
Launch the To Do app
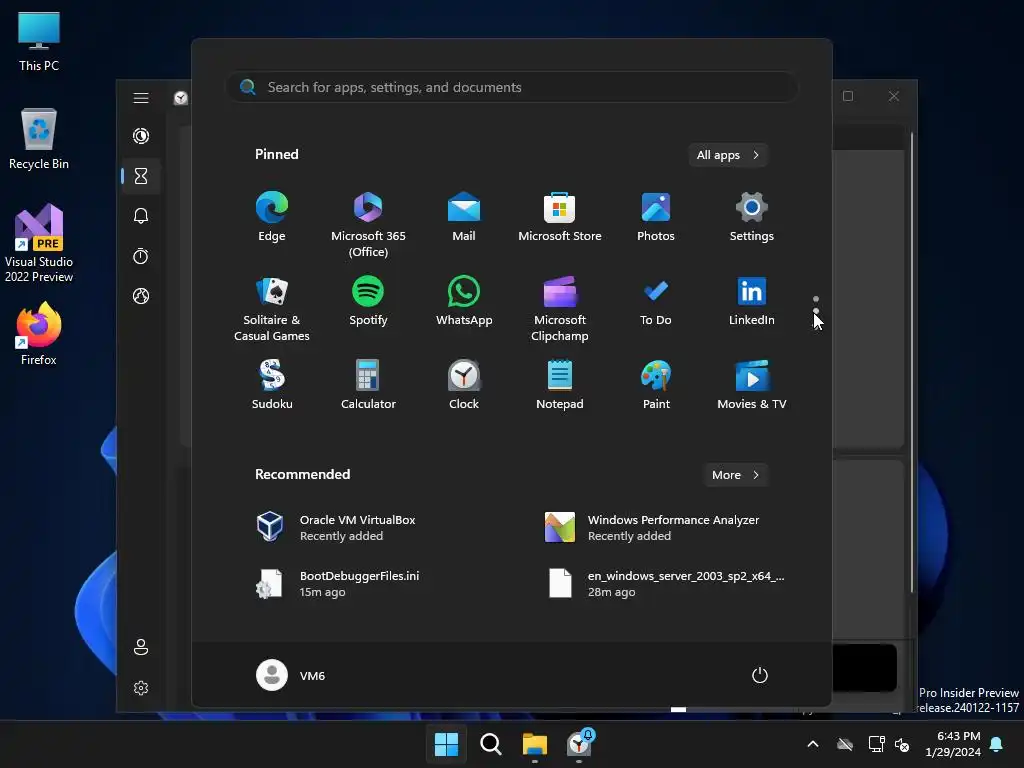tap(656, 301)
